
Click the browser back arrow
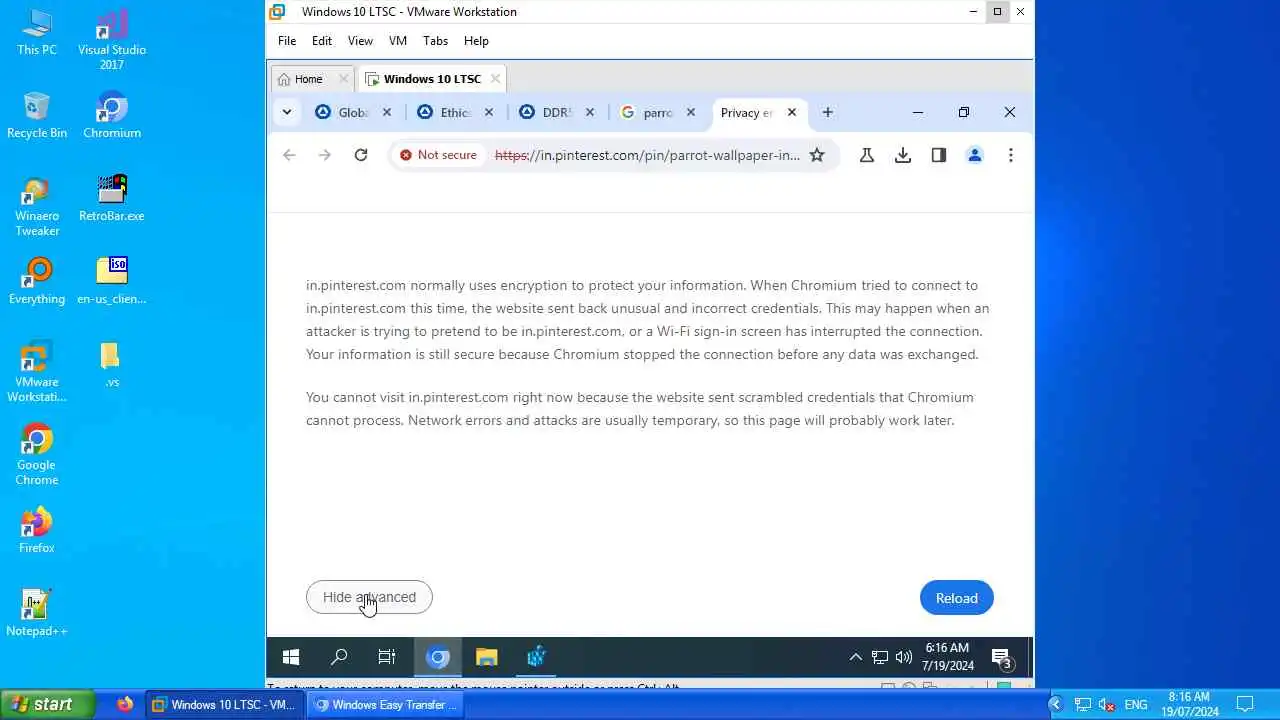pyautogui.click(x=289, y=155)
